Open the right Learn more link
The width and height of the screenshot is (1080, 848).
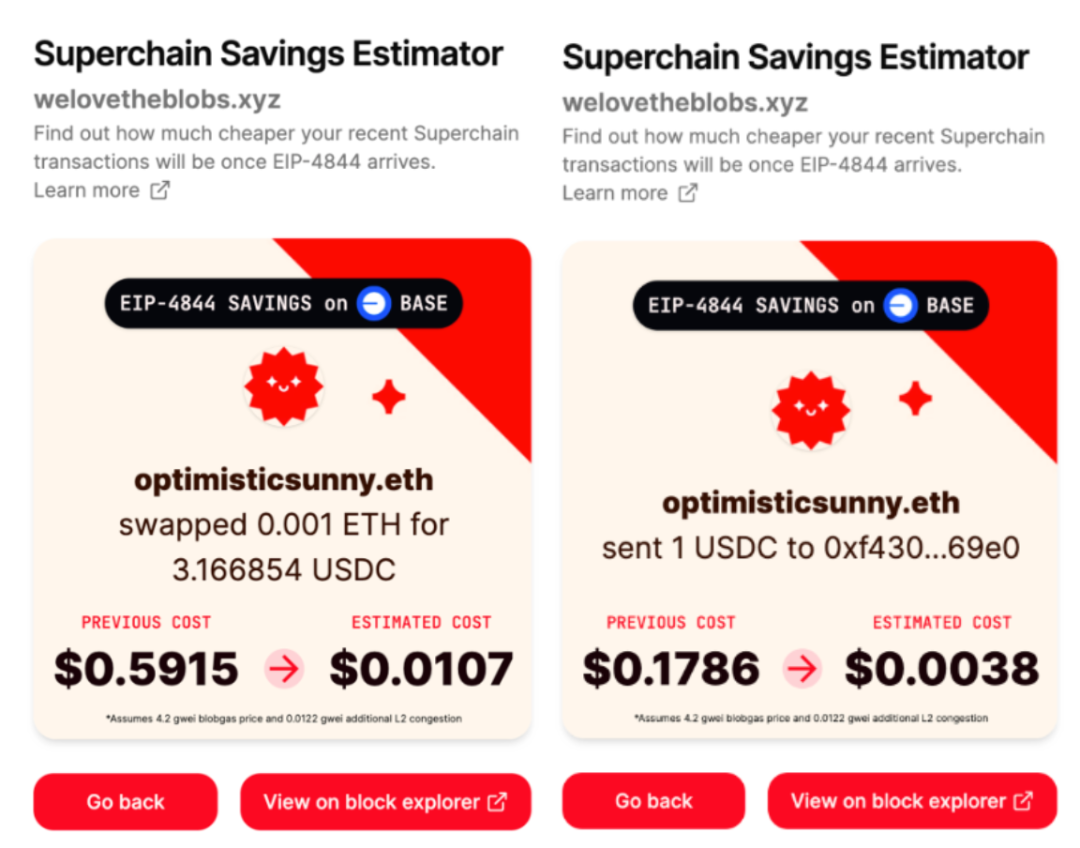click(x=614, y=193)
